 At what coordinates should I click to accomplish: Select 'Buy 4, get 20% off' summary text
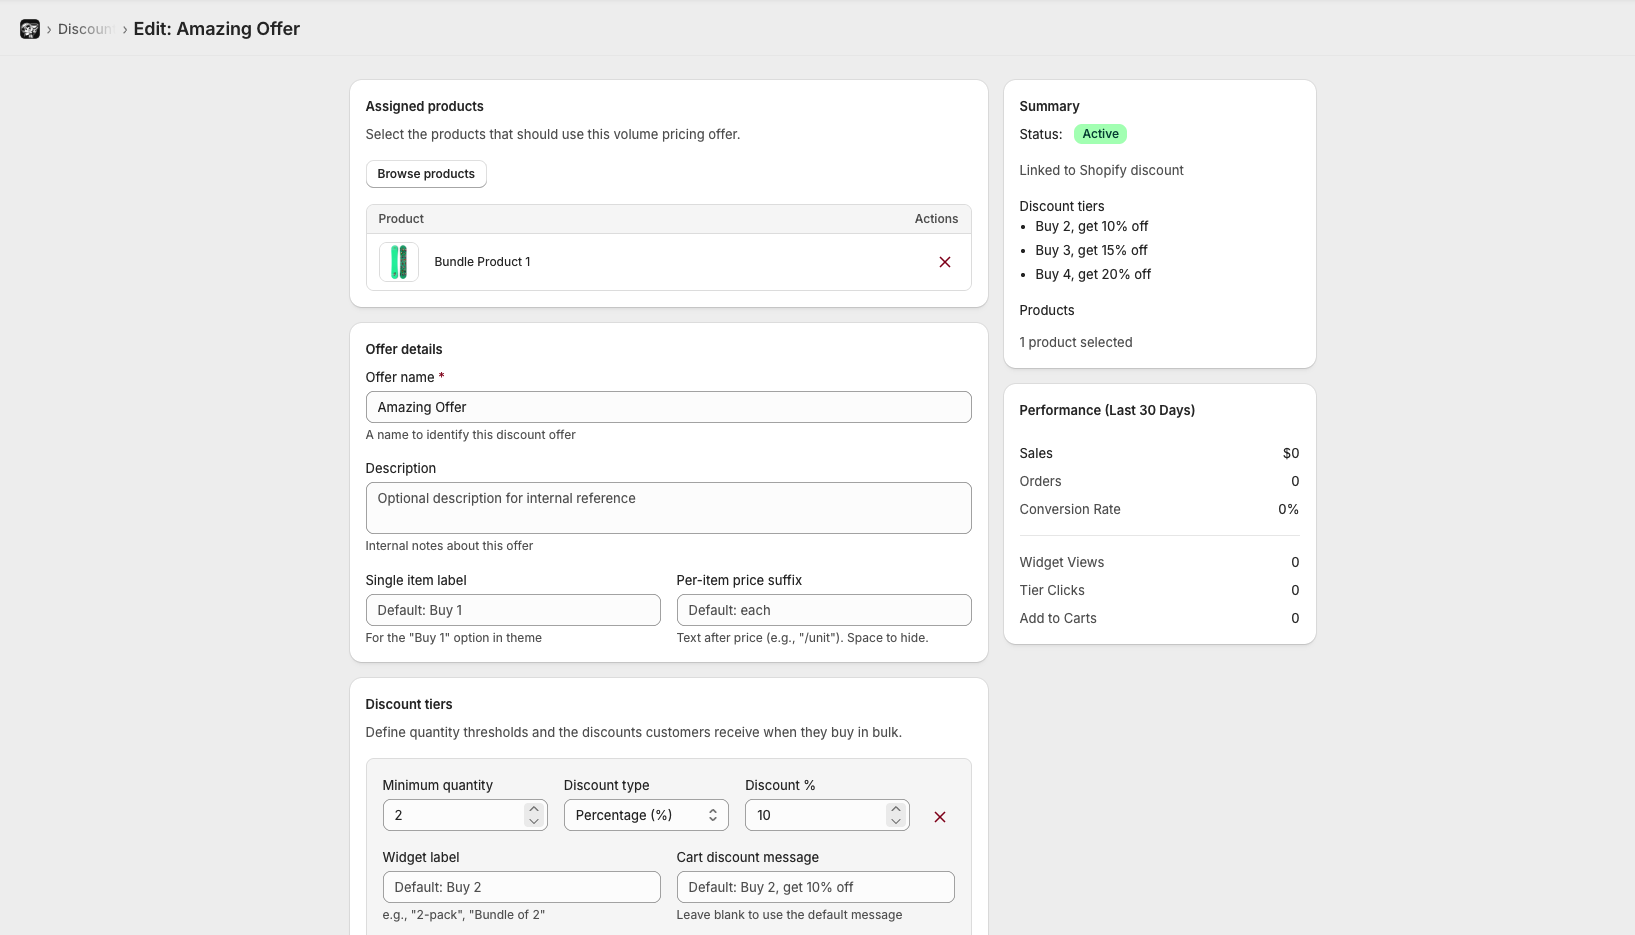point(1093,274)
